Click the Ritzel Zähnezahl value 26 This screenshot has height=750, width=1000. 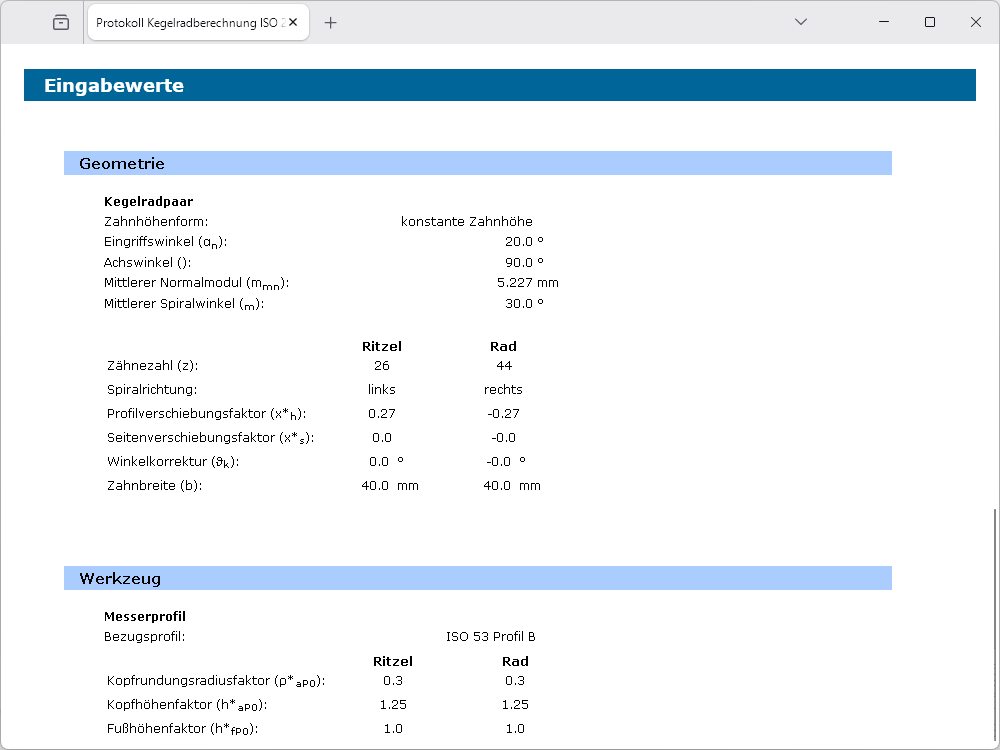pos(381,366)
